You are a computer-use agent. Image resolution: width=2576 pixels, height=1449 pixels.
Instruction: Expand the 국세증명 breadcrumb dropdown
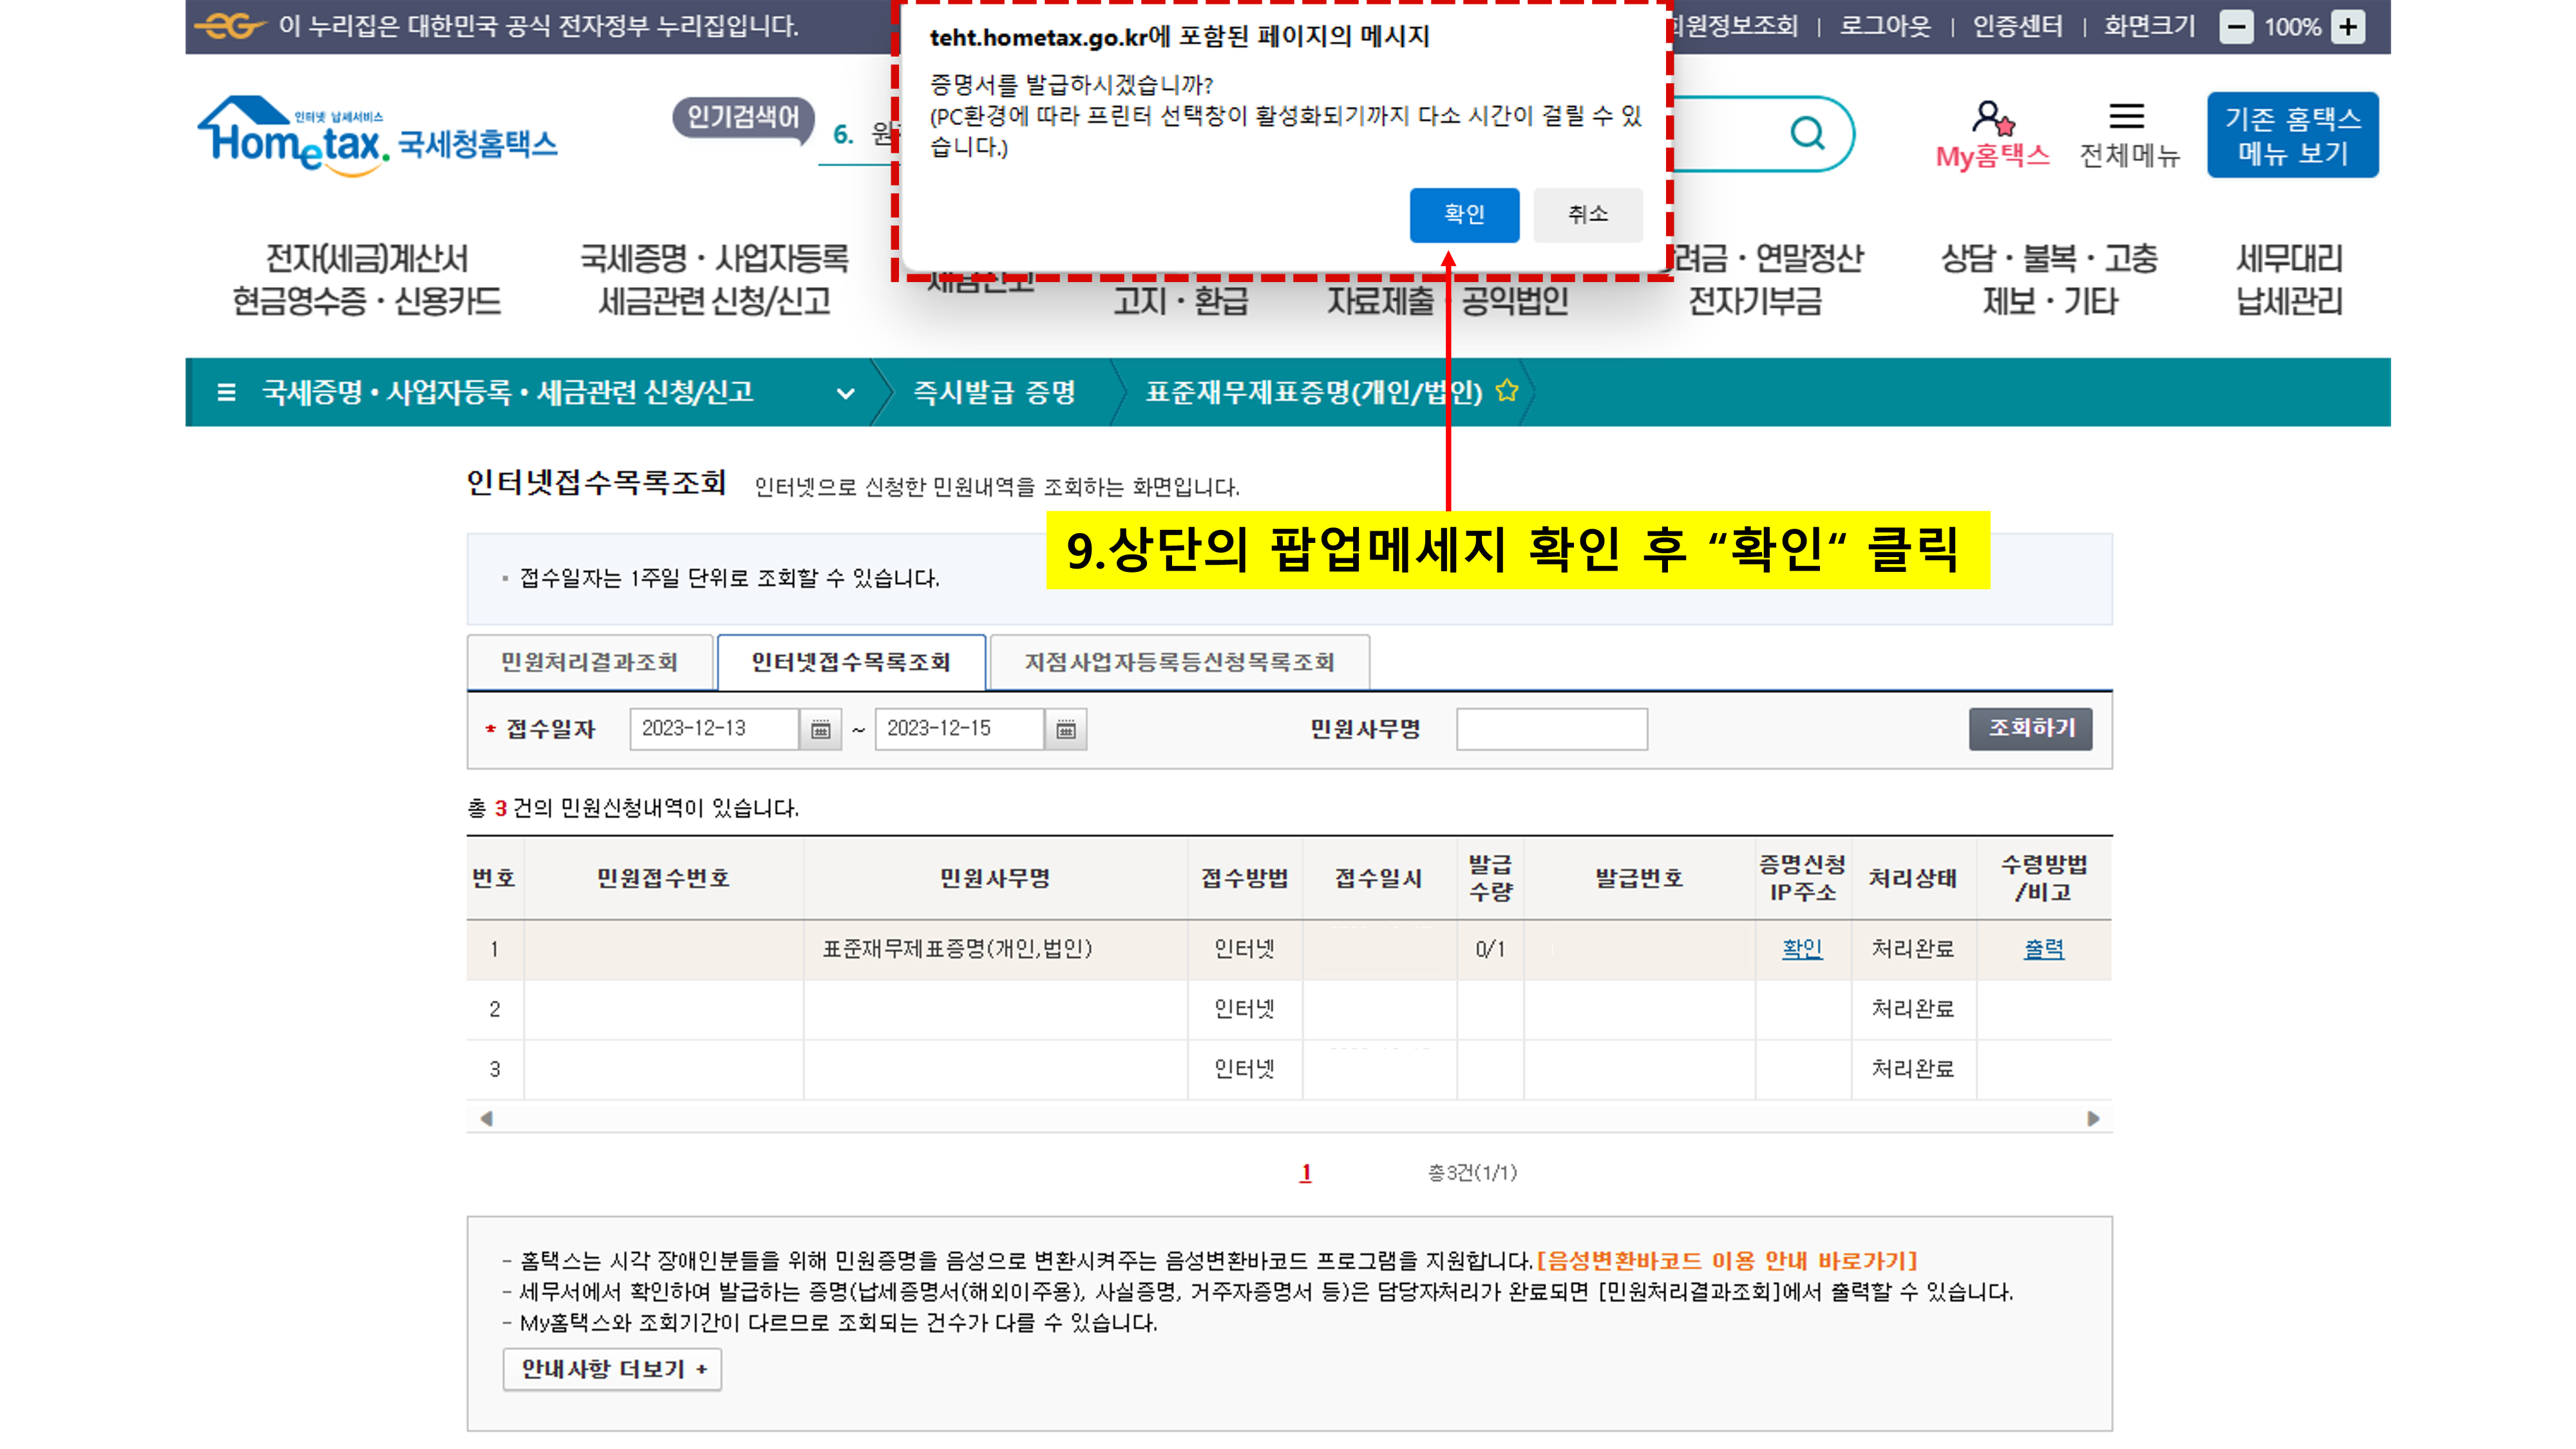[845, 393]
